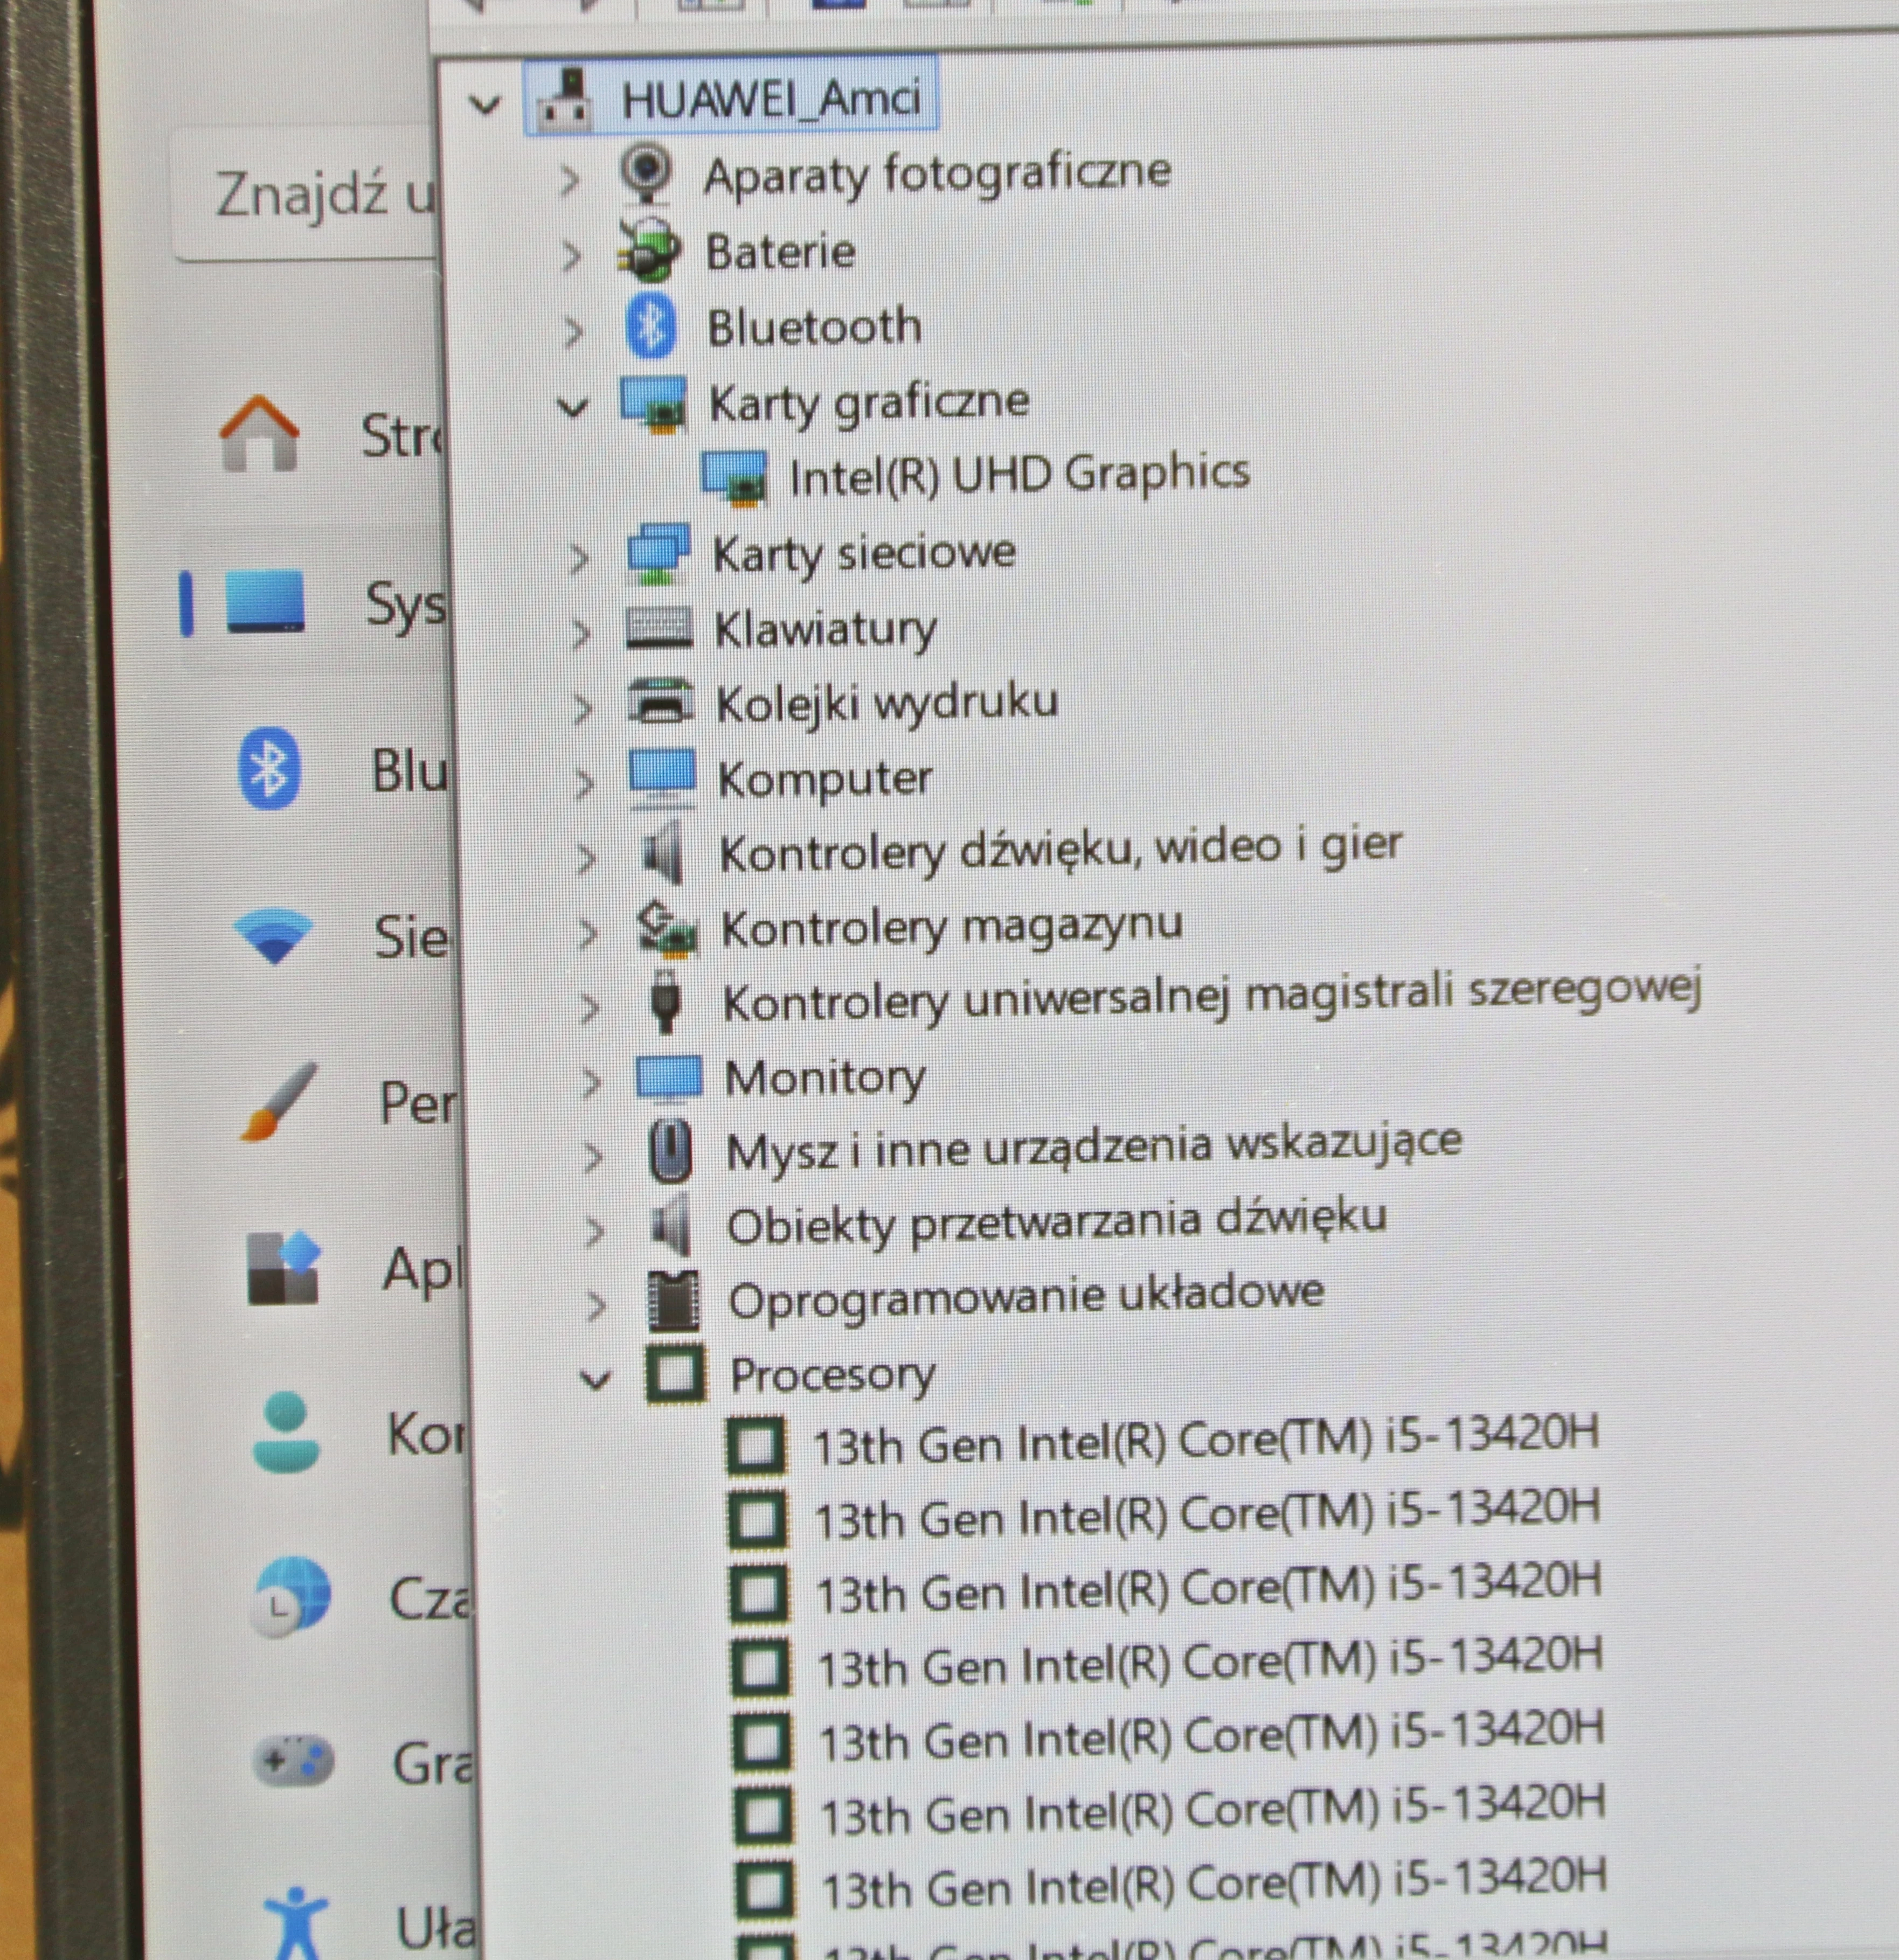1899x1960 pixels.
Task: Open Personalization paintbrush item in Settings
Action: pyautogui.click(x=278, y=1100)
